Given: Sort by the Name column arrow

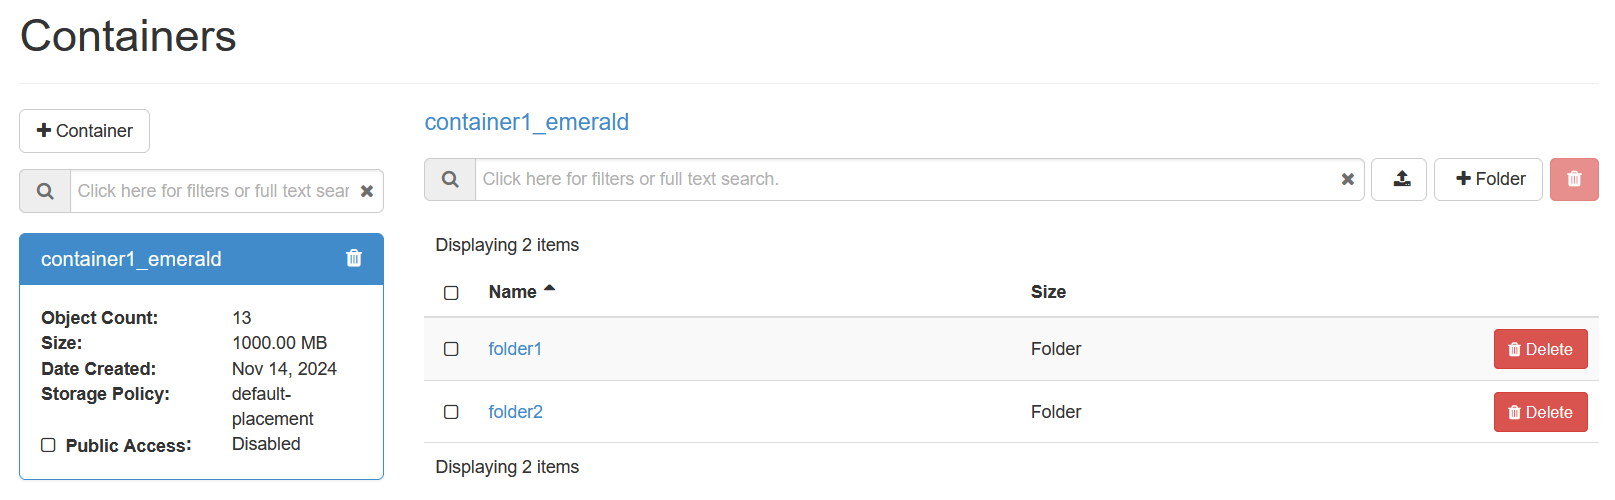Looking at the screenshot, I should click(x=549, y=289).
